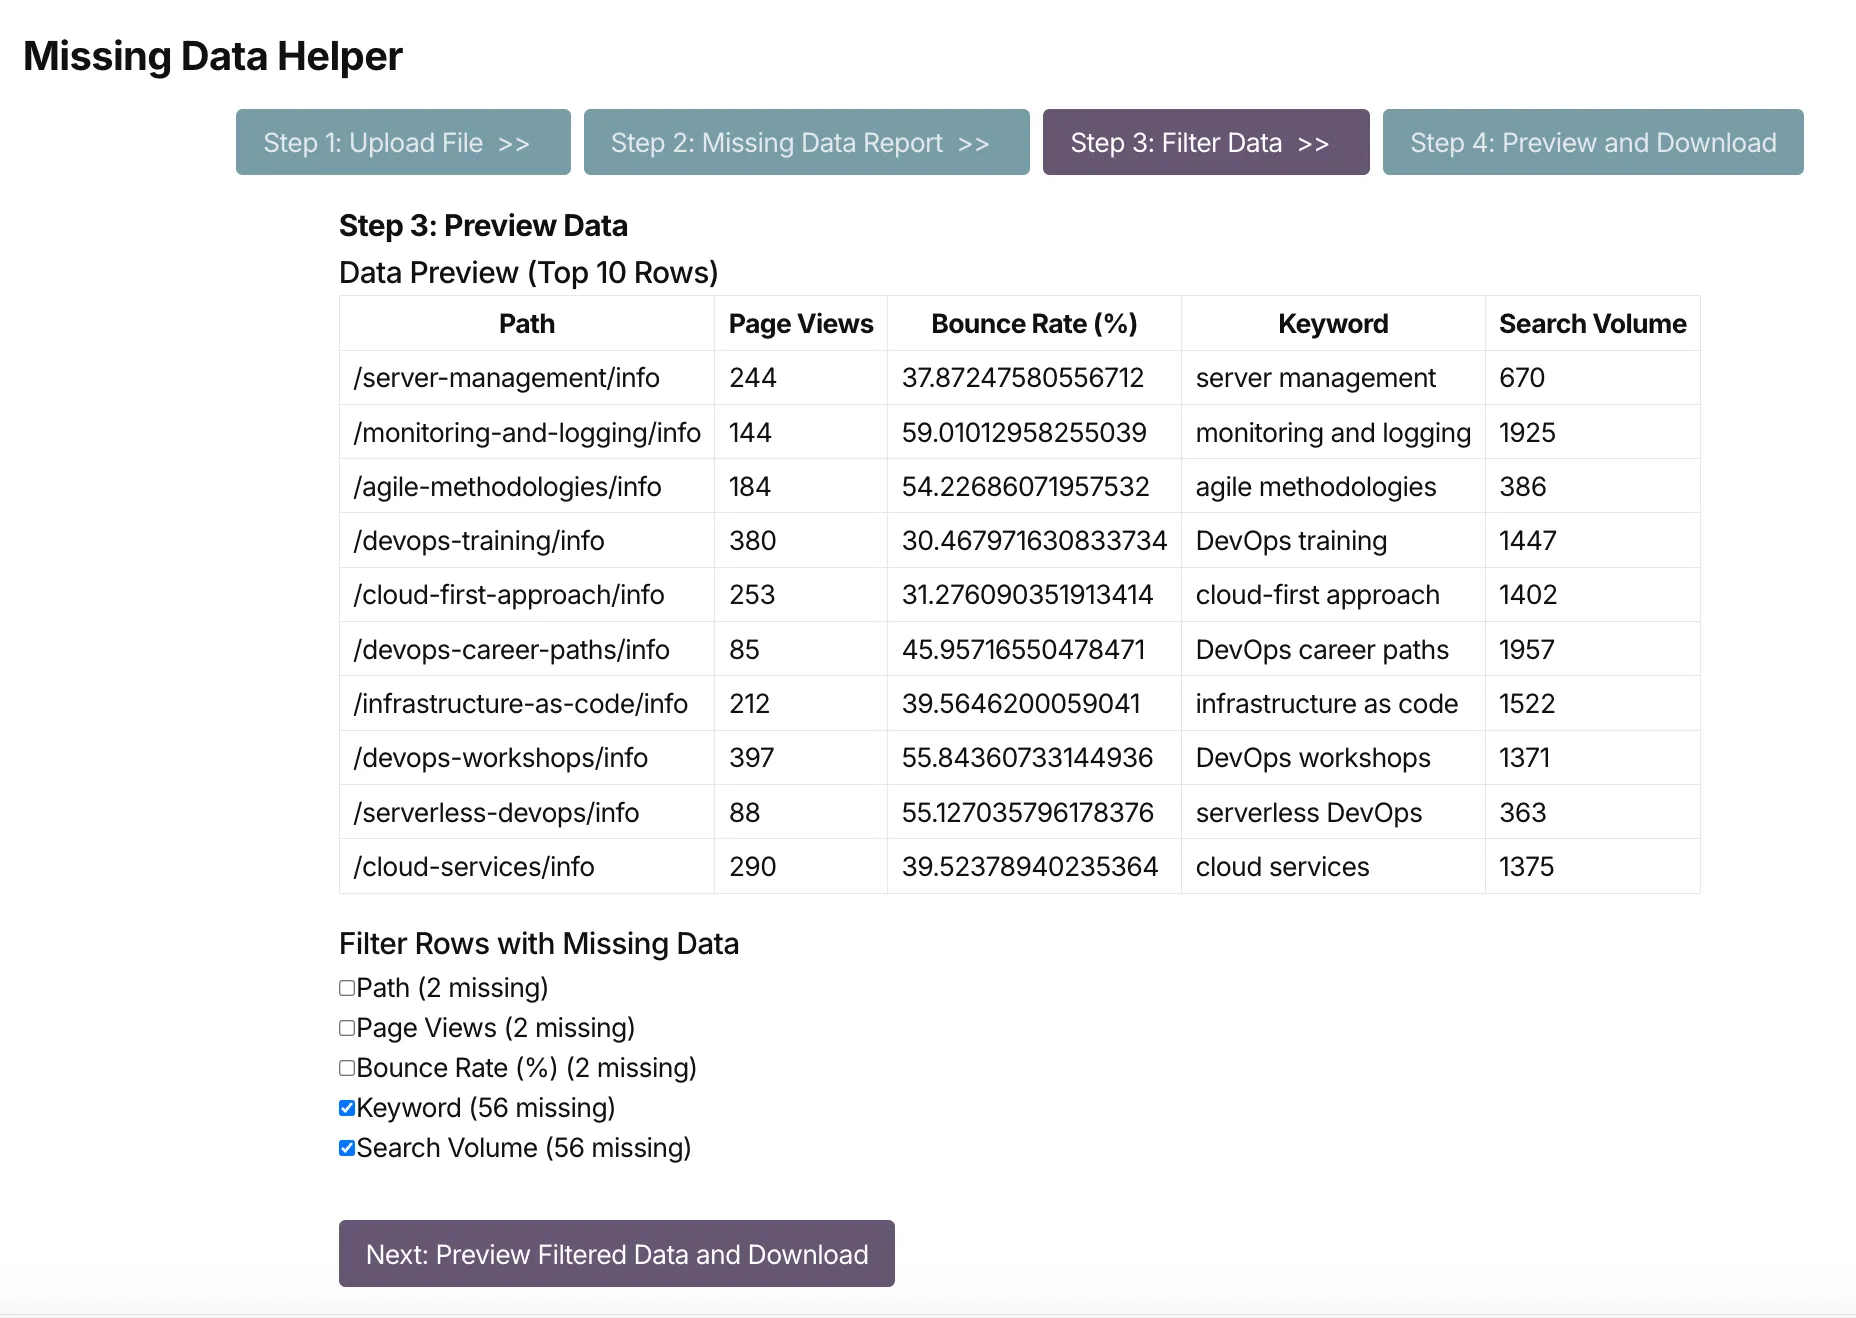Click the 'server management' keyword cell

pos(1333,378)
